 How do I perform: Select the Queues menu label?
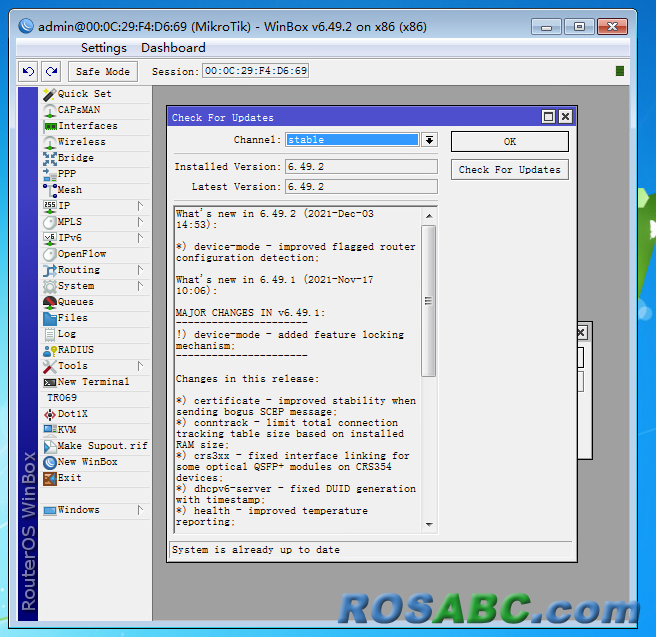[x=76, y=302]
